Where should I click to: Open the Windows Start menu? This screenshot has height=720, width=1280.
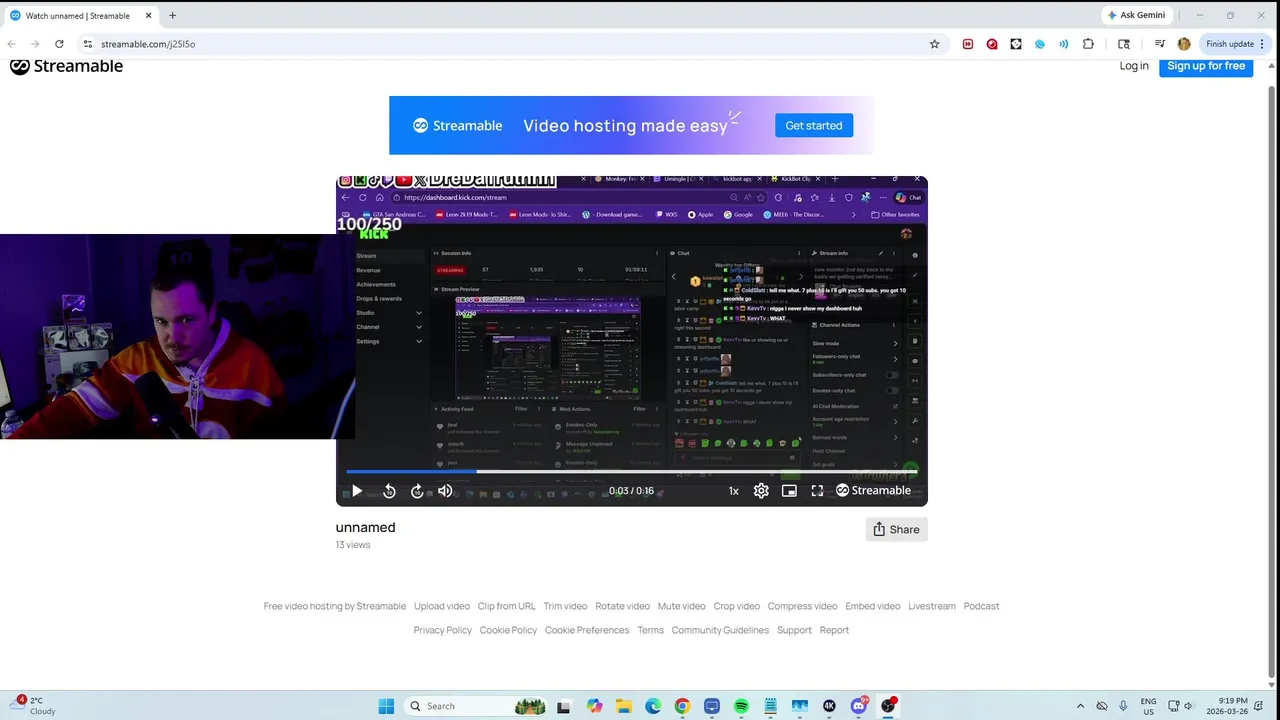386,706
